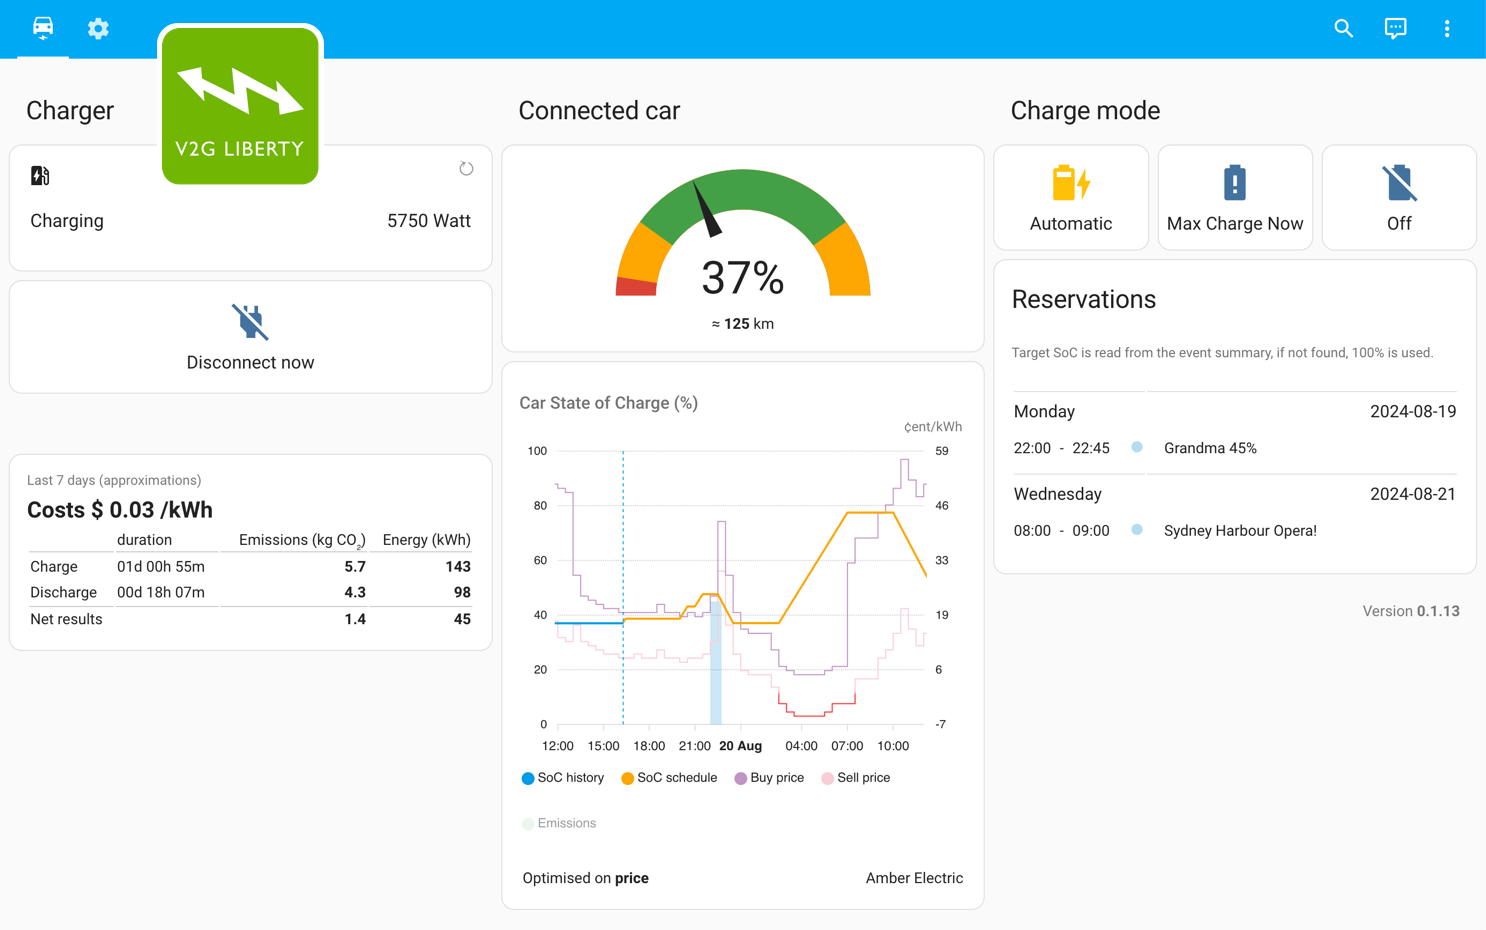1486x930 pixels.
Task: Click the search magnifier icon
Action: click(1343, 28)
